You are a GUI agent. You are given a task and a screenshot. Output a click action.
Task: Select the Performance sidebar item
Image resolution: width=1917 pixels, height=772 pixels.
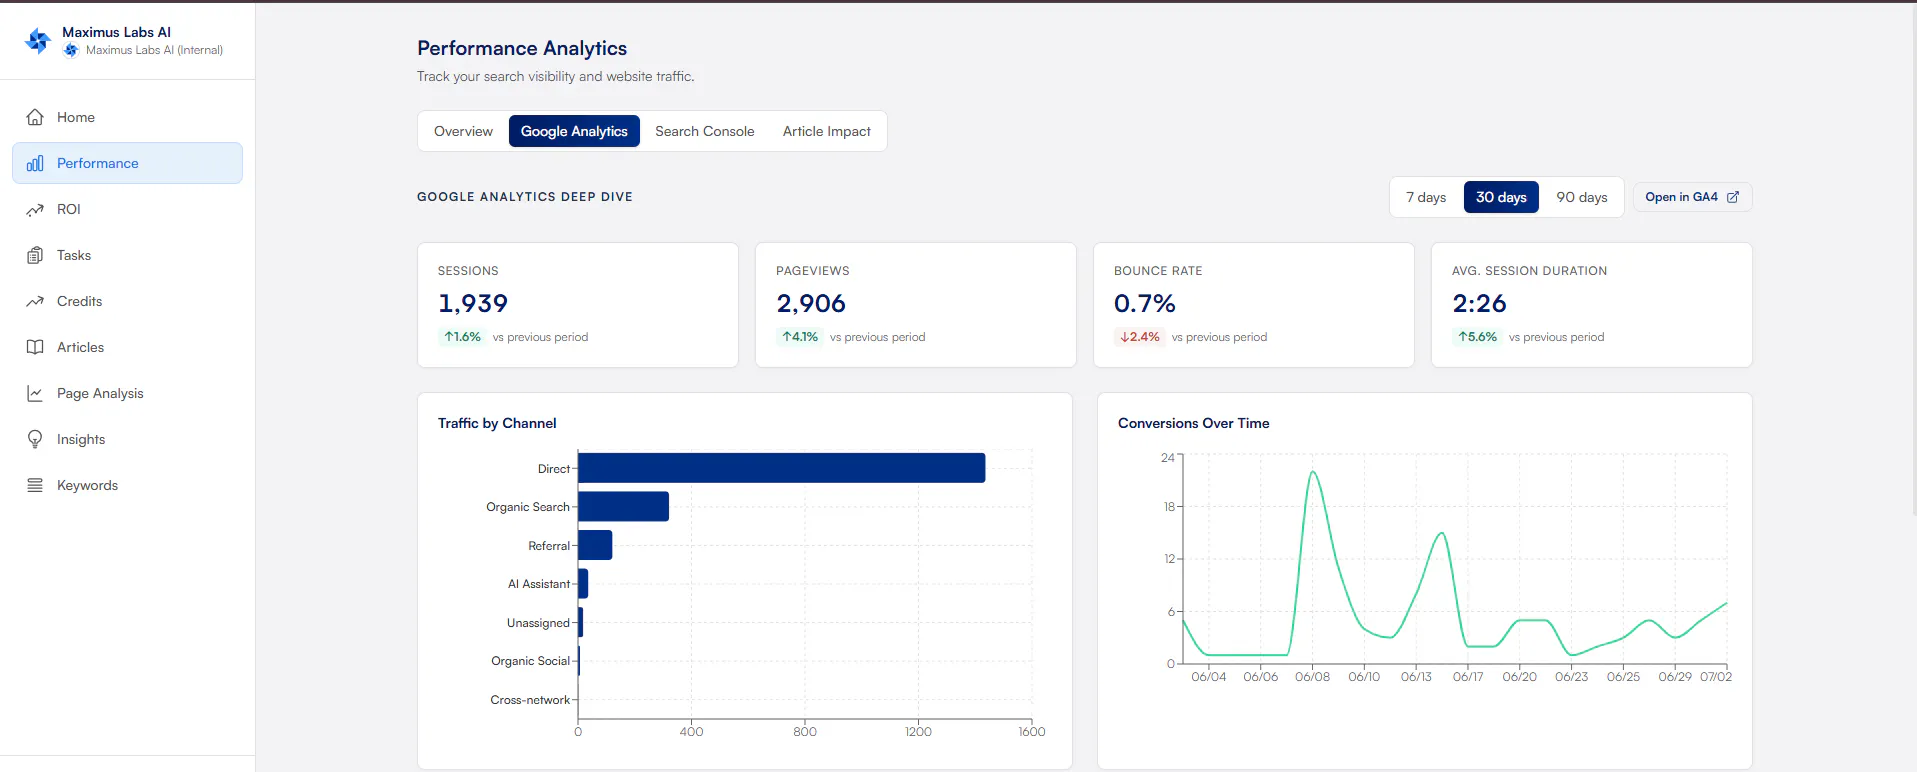click(127, 163)
